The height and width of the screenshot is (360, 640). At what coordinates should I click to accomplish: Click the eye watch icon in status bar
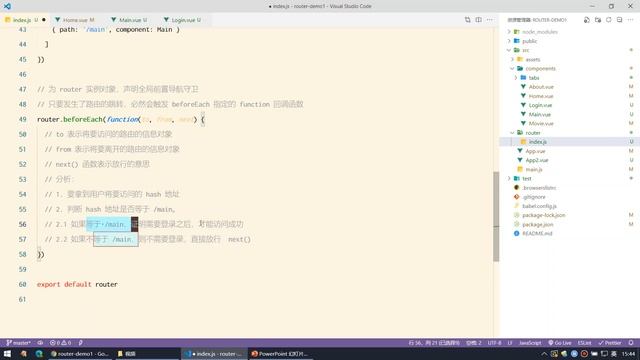(x=40, y=343)
